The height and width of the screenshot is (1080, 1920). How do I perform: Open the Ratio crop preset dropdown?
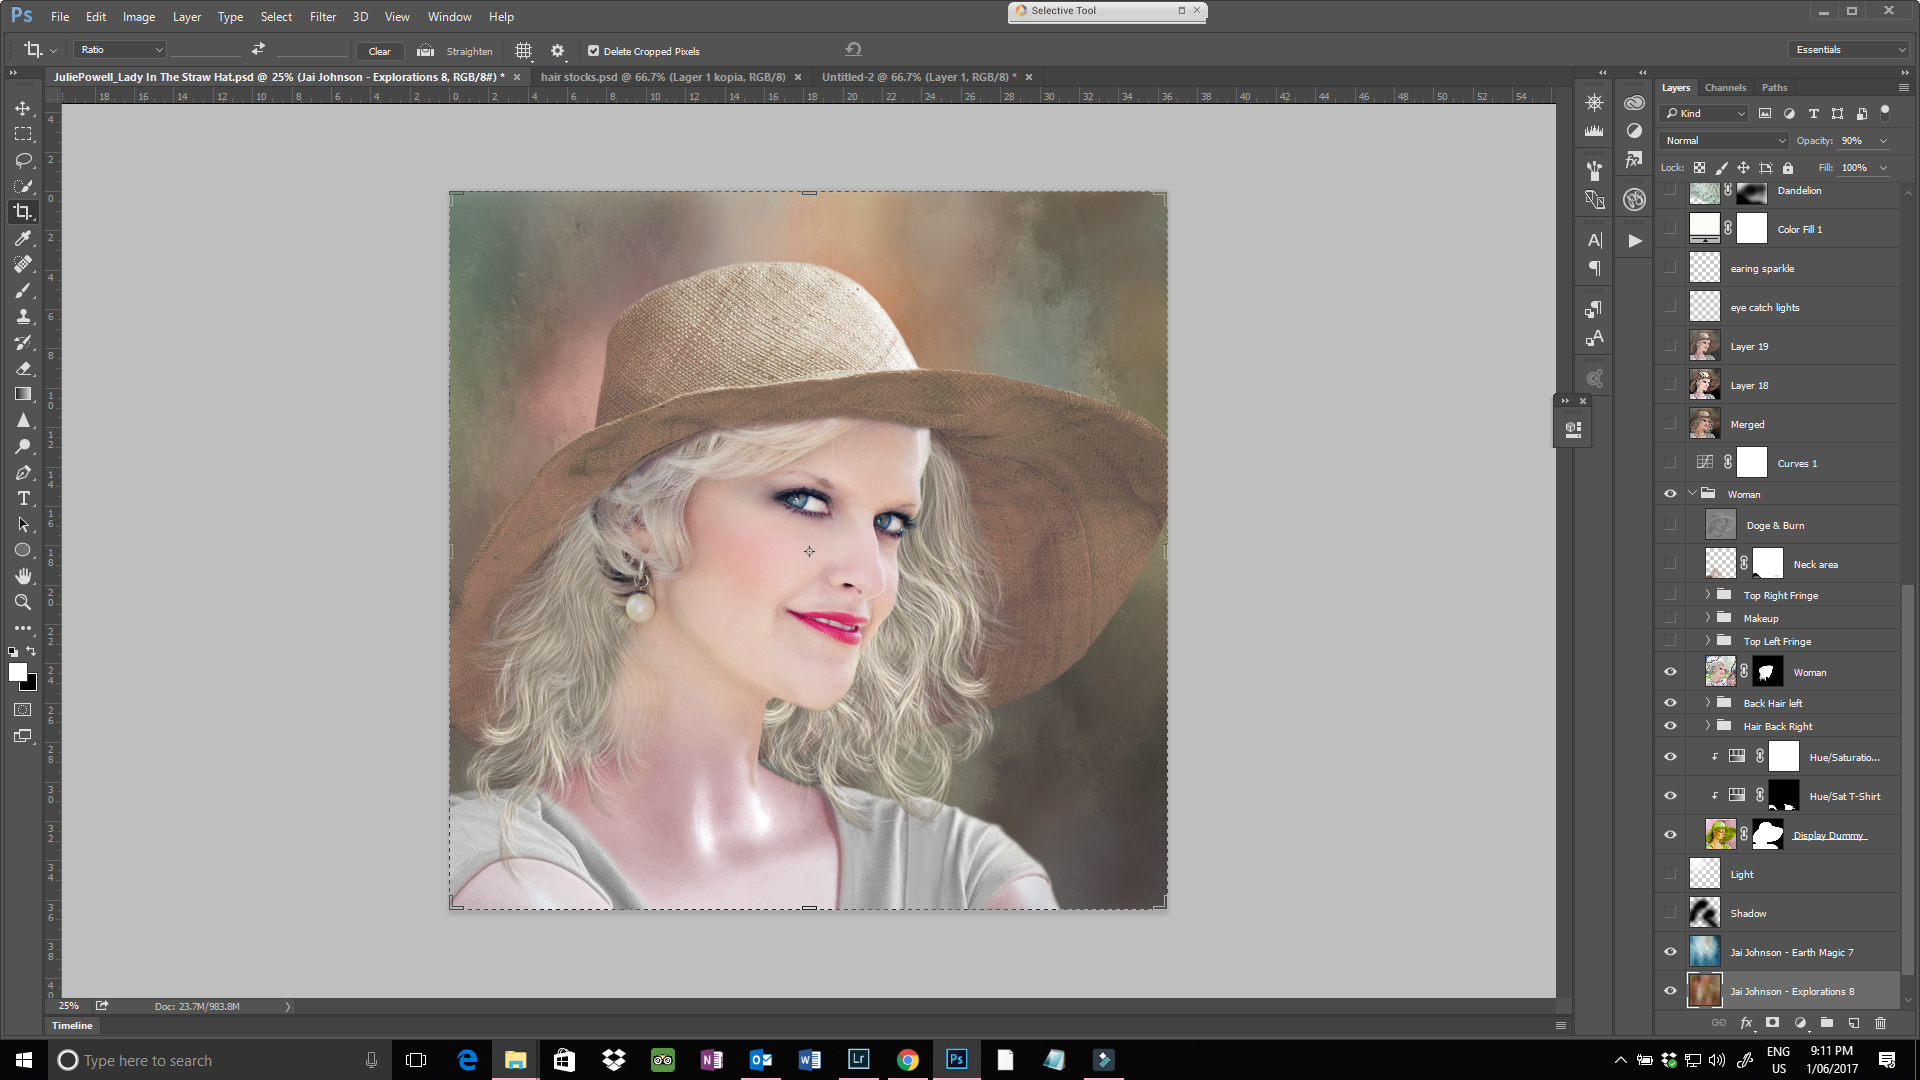[x=121, y=50]
